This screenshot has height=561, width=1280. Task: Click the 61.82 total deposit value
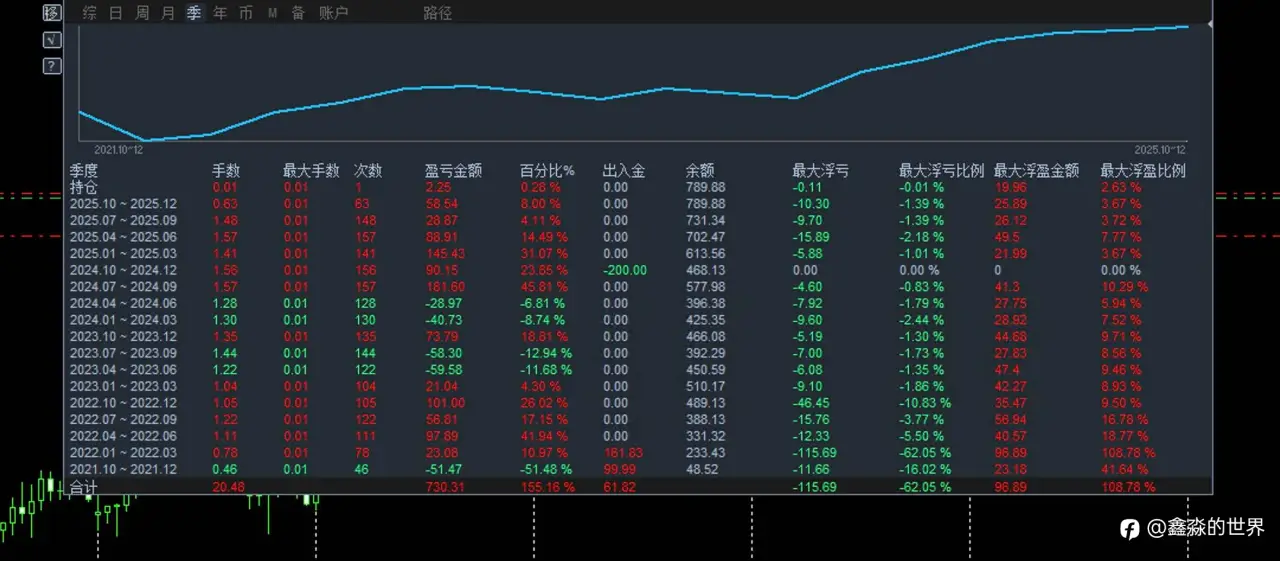click(620, 487)
